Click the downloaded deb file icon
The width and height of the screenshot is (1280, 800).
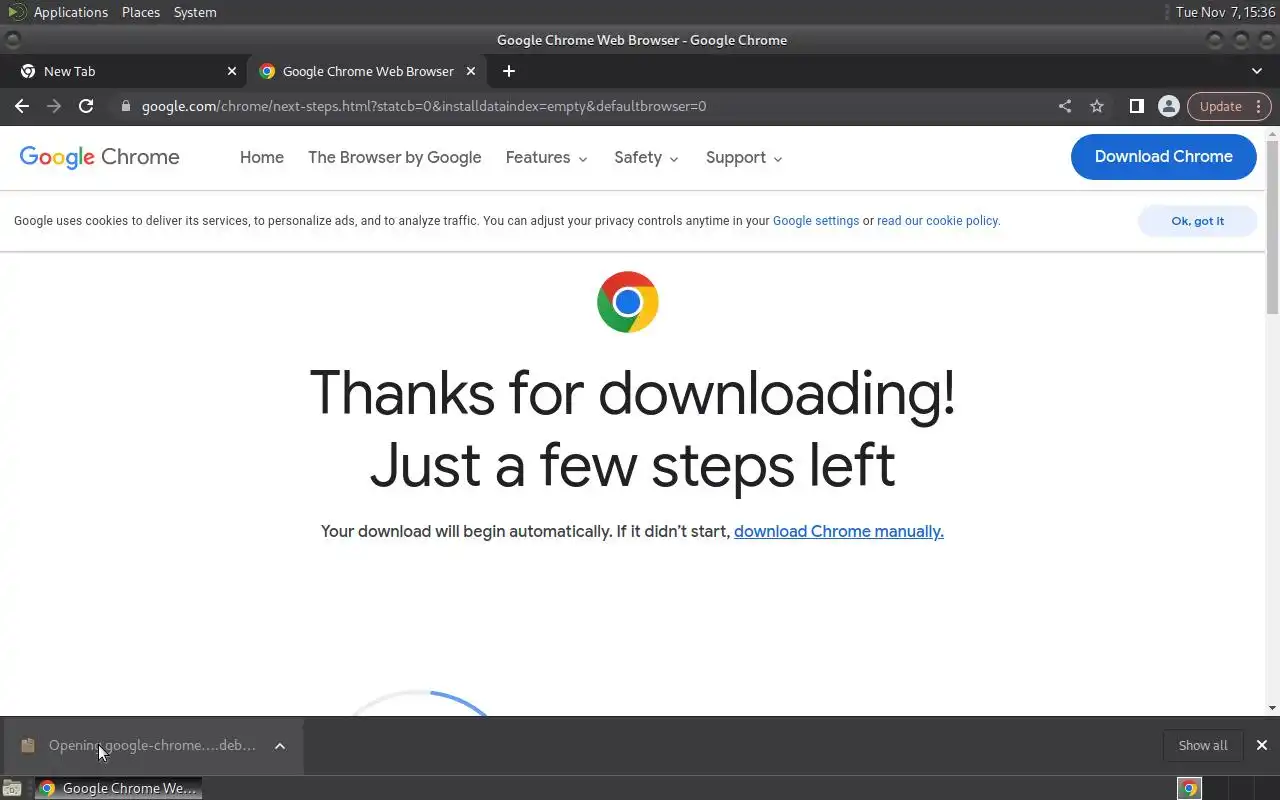[x=28, y=745]
